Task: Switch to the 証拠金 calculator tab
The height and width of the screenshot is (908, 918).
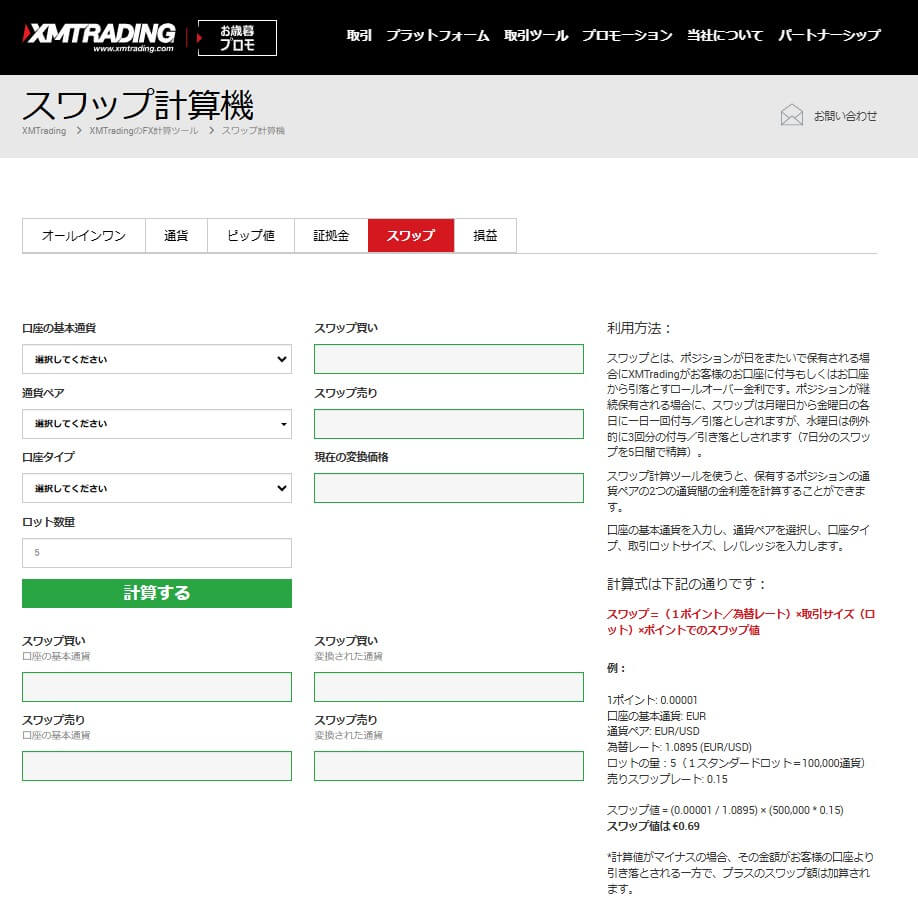Action: 330,236
